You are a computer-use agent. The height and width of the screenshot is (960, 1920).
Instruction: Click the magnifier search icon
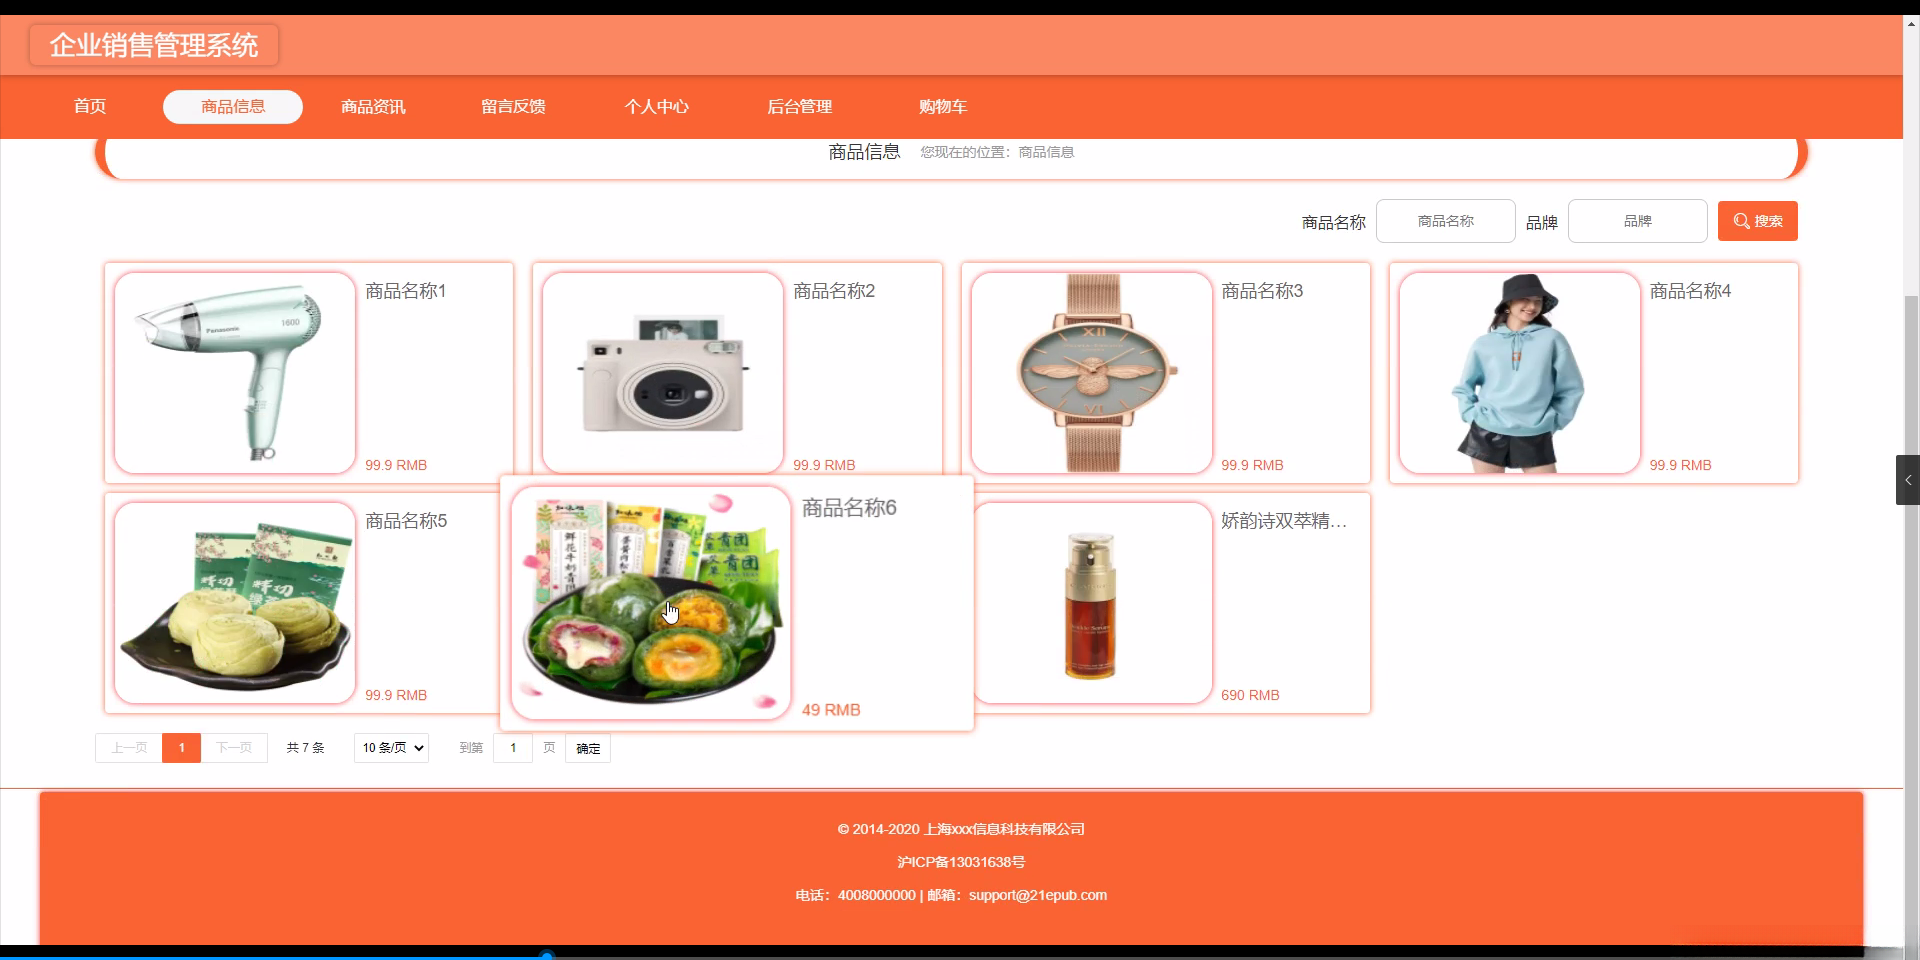1738,220
